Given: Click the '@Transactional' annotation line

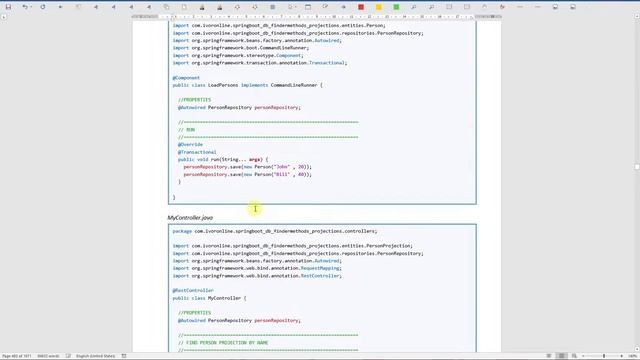Looking at the screenshot, I should click(x=197, y=152).
